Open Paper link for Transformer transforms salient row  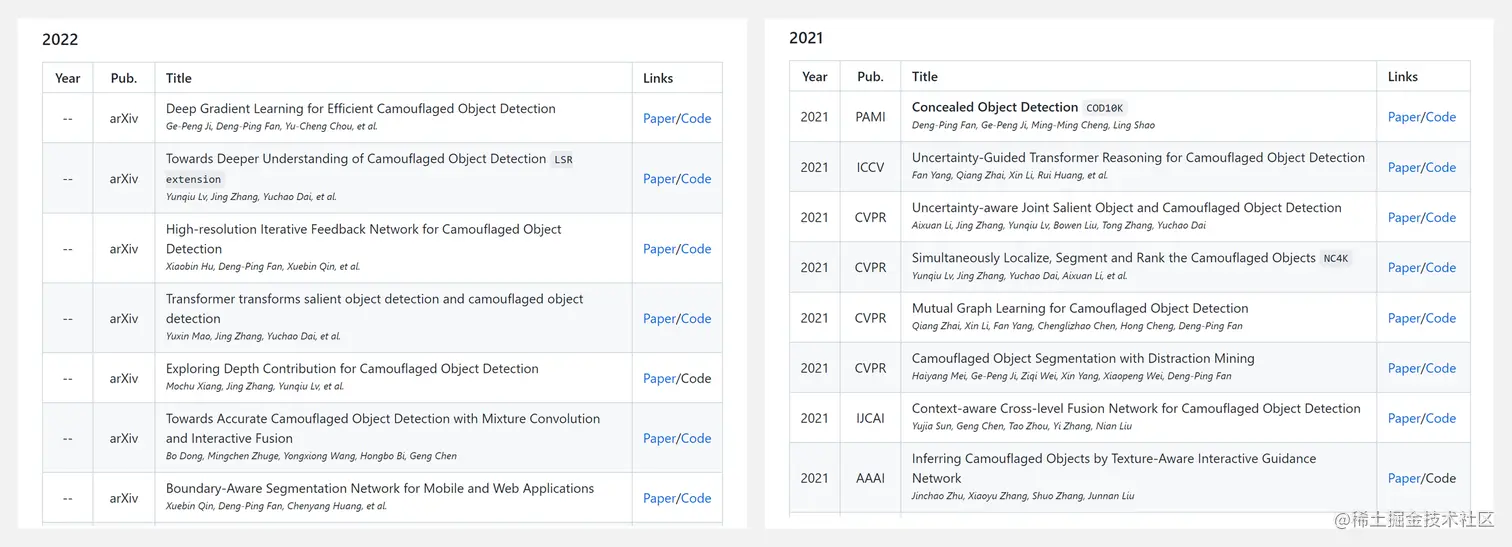(659, 319)
